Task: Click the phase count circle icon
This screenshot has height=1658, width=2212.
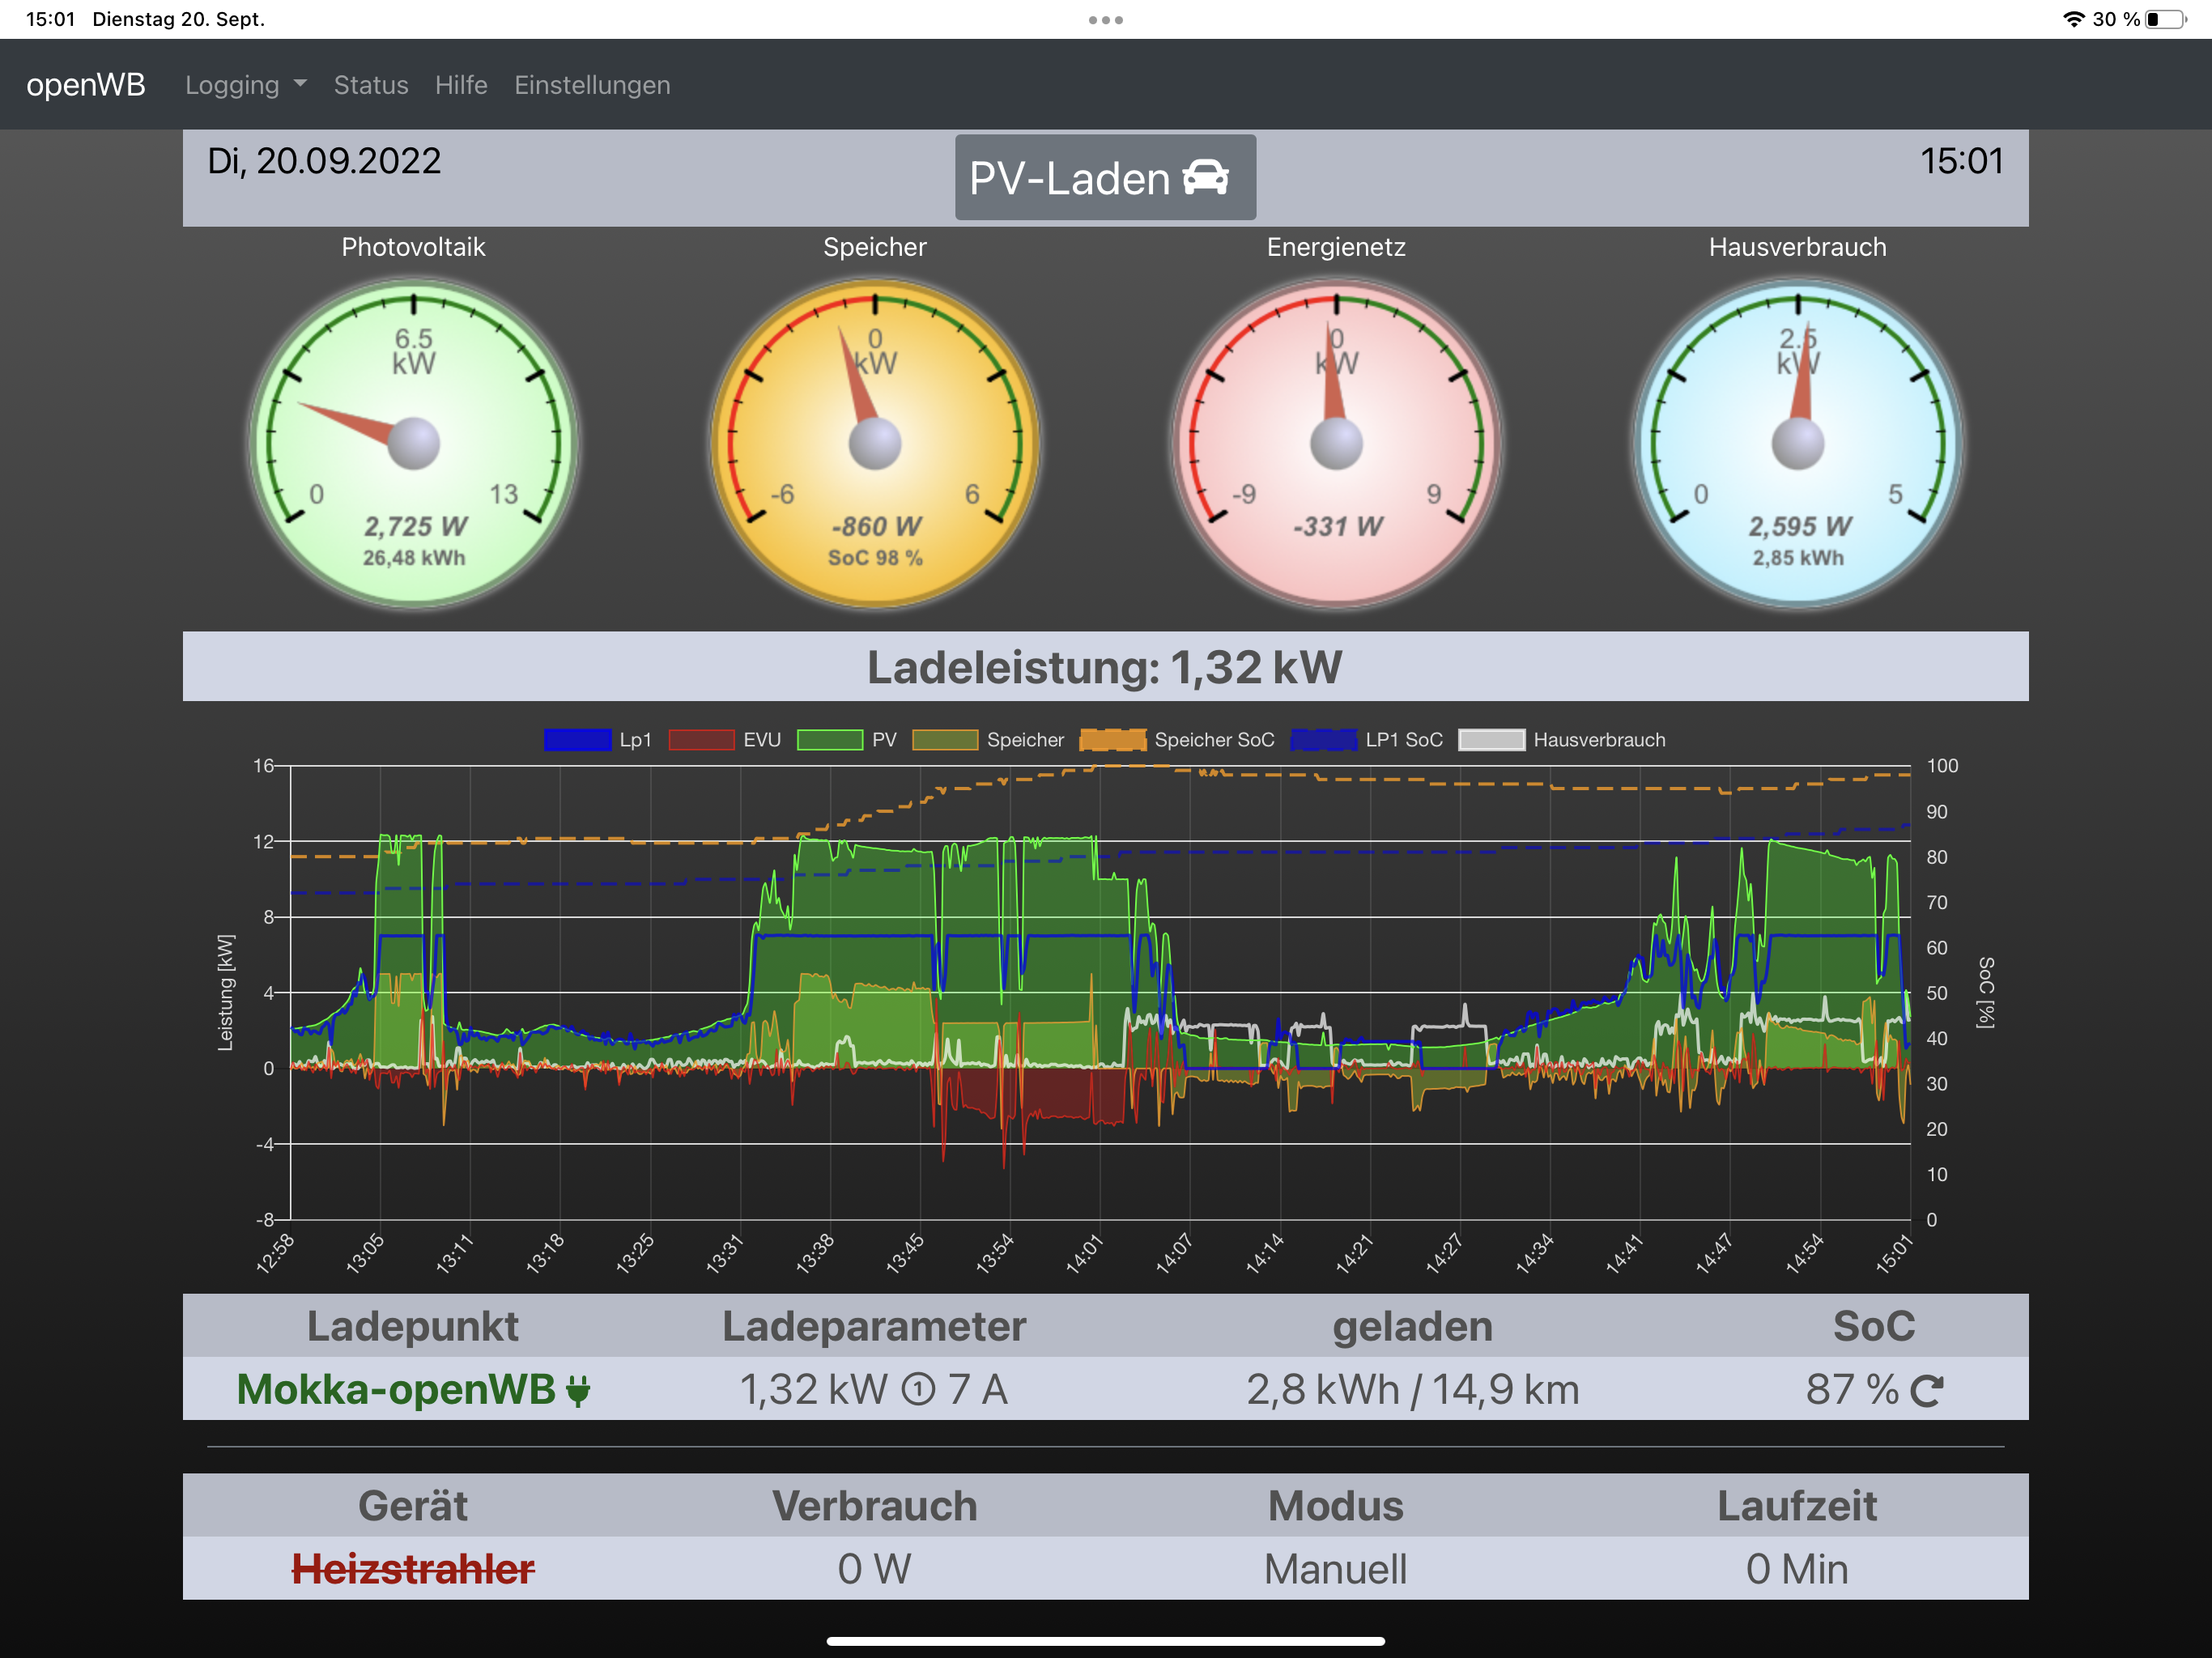Action: [918, 1390]
